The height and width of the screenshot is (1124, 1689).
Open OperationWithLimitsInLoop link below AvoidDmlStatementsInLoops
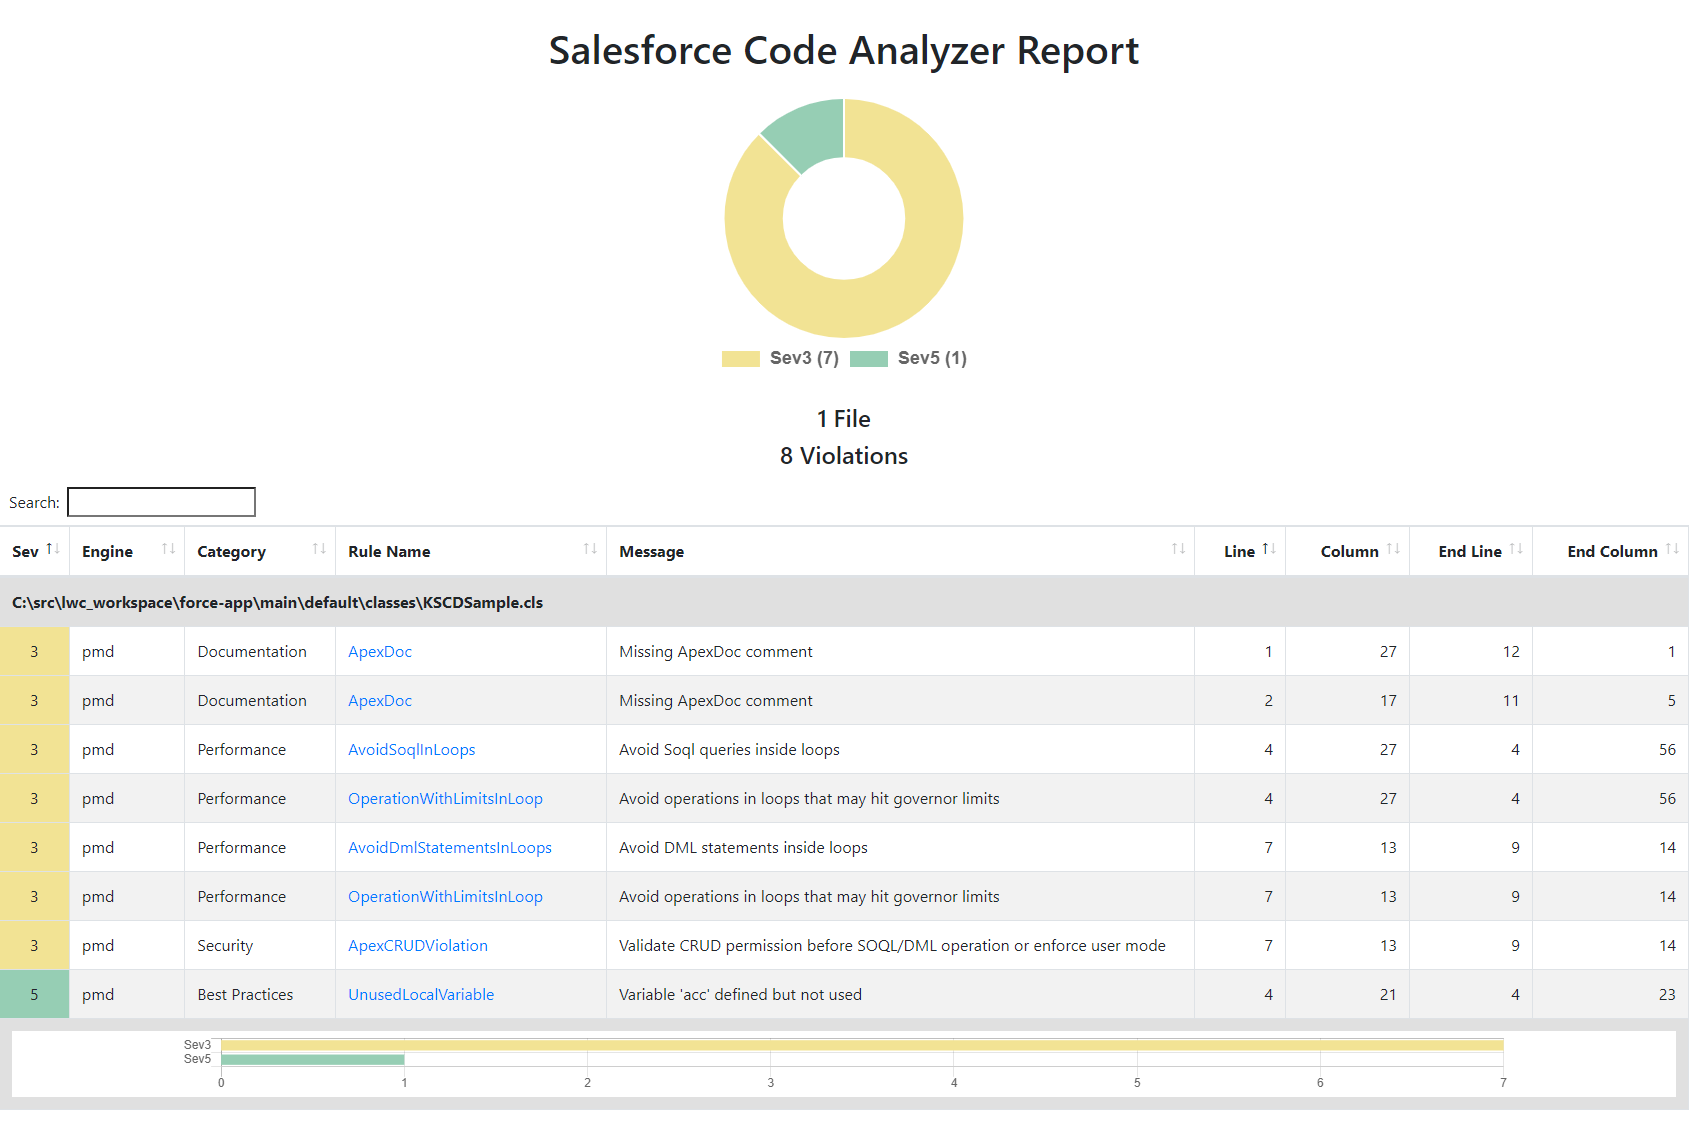[x=445, y=897]
